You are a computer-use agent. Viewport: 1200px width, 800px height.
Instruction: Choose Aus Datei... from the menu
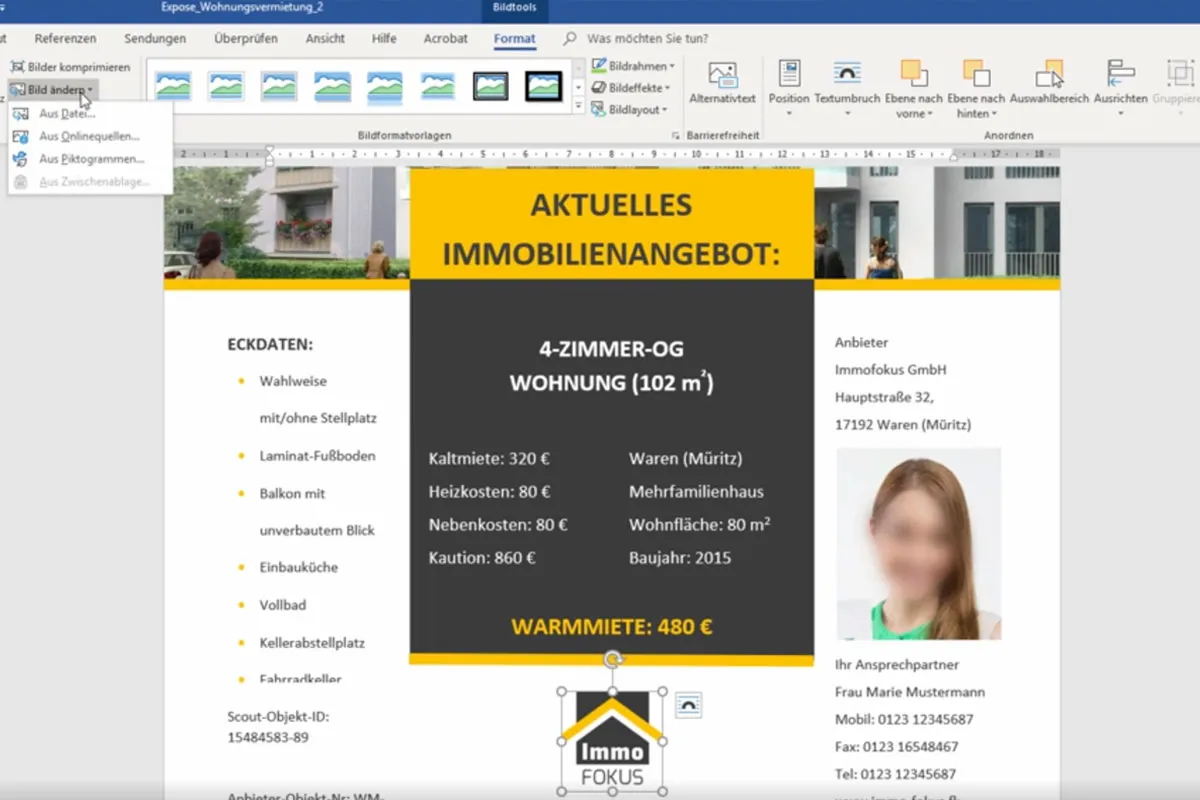66,113
